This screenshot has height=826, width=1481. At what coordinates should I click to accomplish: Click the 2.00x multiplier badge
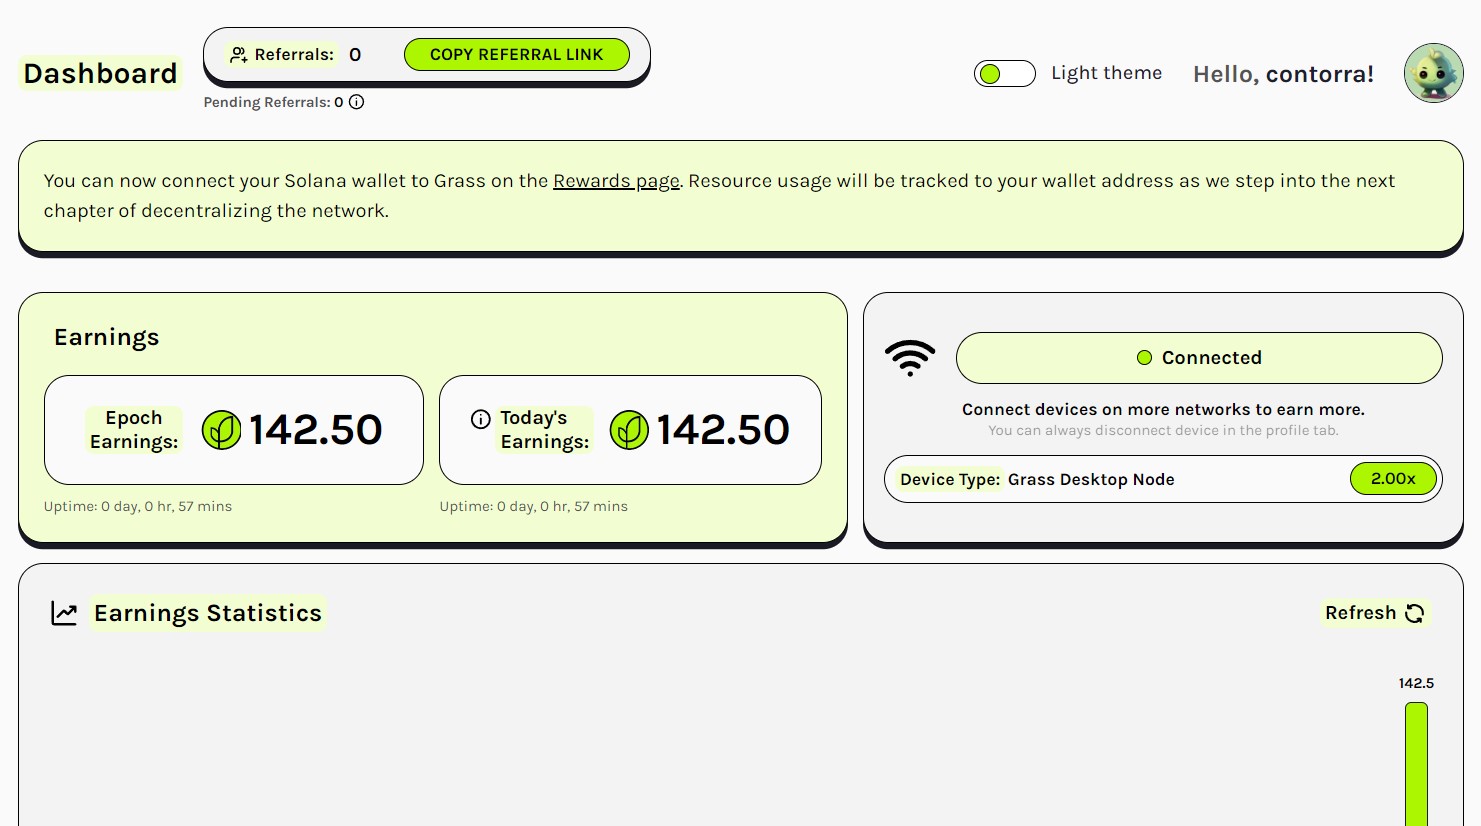1393,479
